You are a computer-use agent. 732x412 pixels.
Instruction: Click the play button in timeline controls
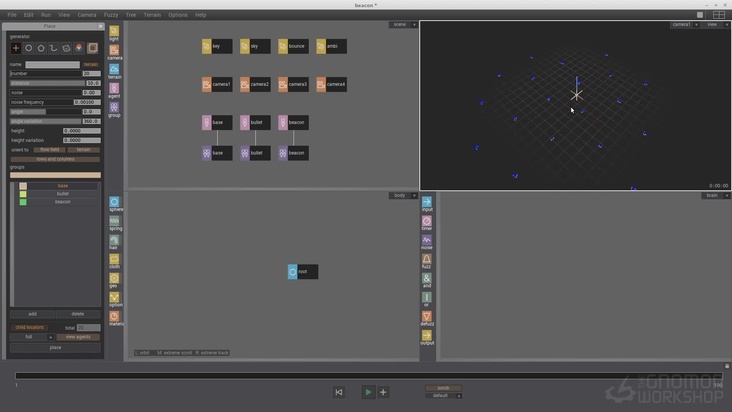pos(368,392)
